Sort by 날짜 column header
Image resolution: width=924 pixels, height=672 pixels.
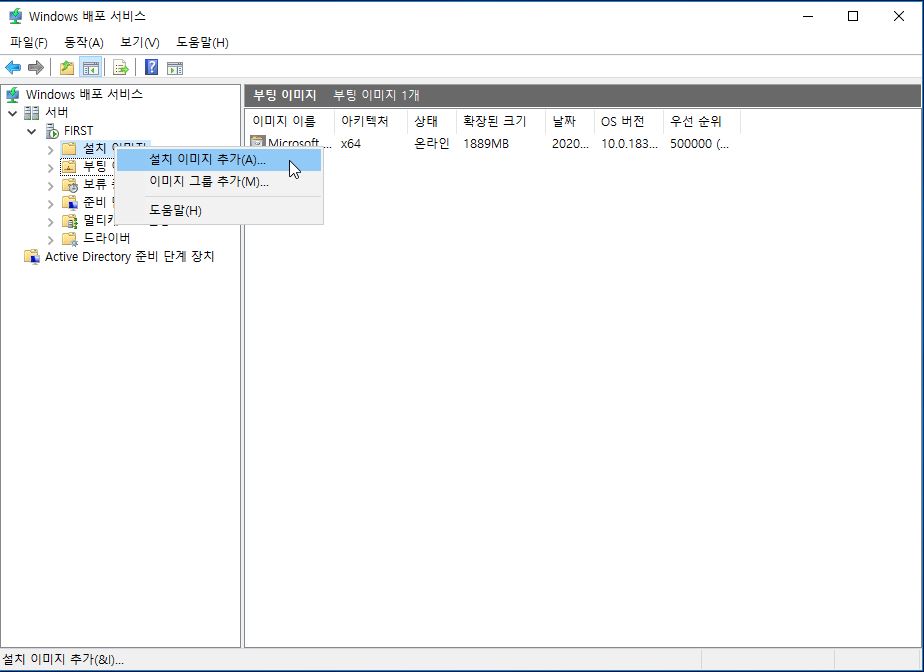point(570,121)
